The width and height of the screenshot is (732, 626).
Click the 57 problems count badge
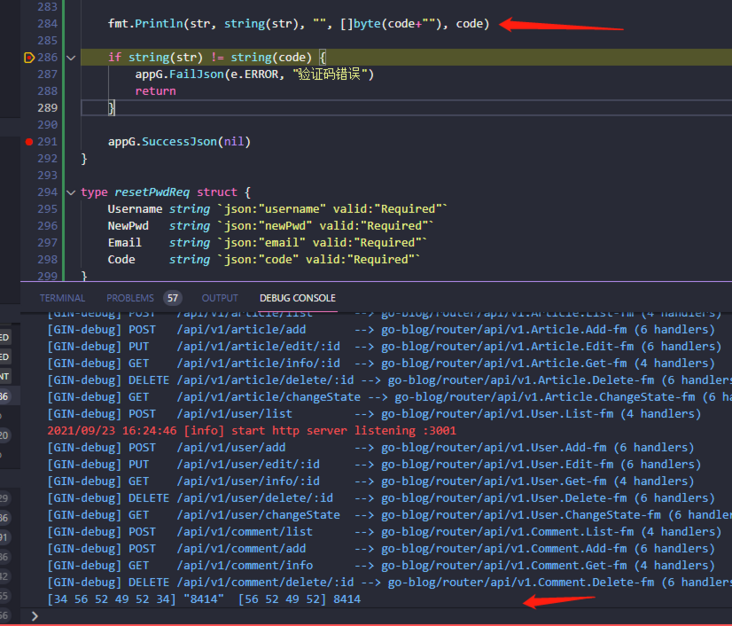point(173,298)
